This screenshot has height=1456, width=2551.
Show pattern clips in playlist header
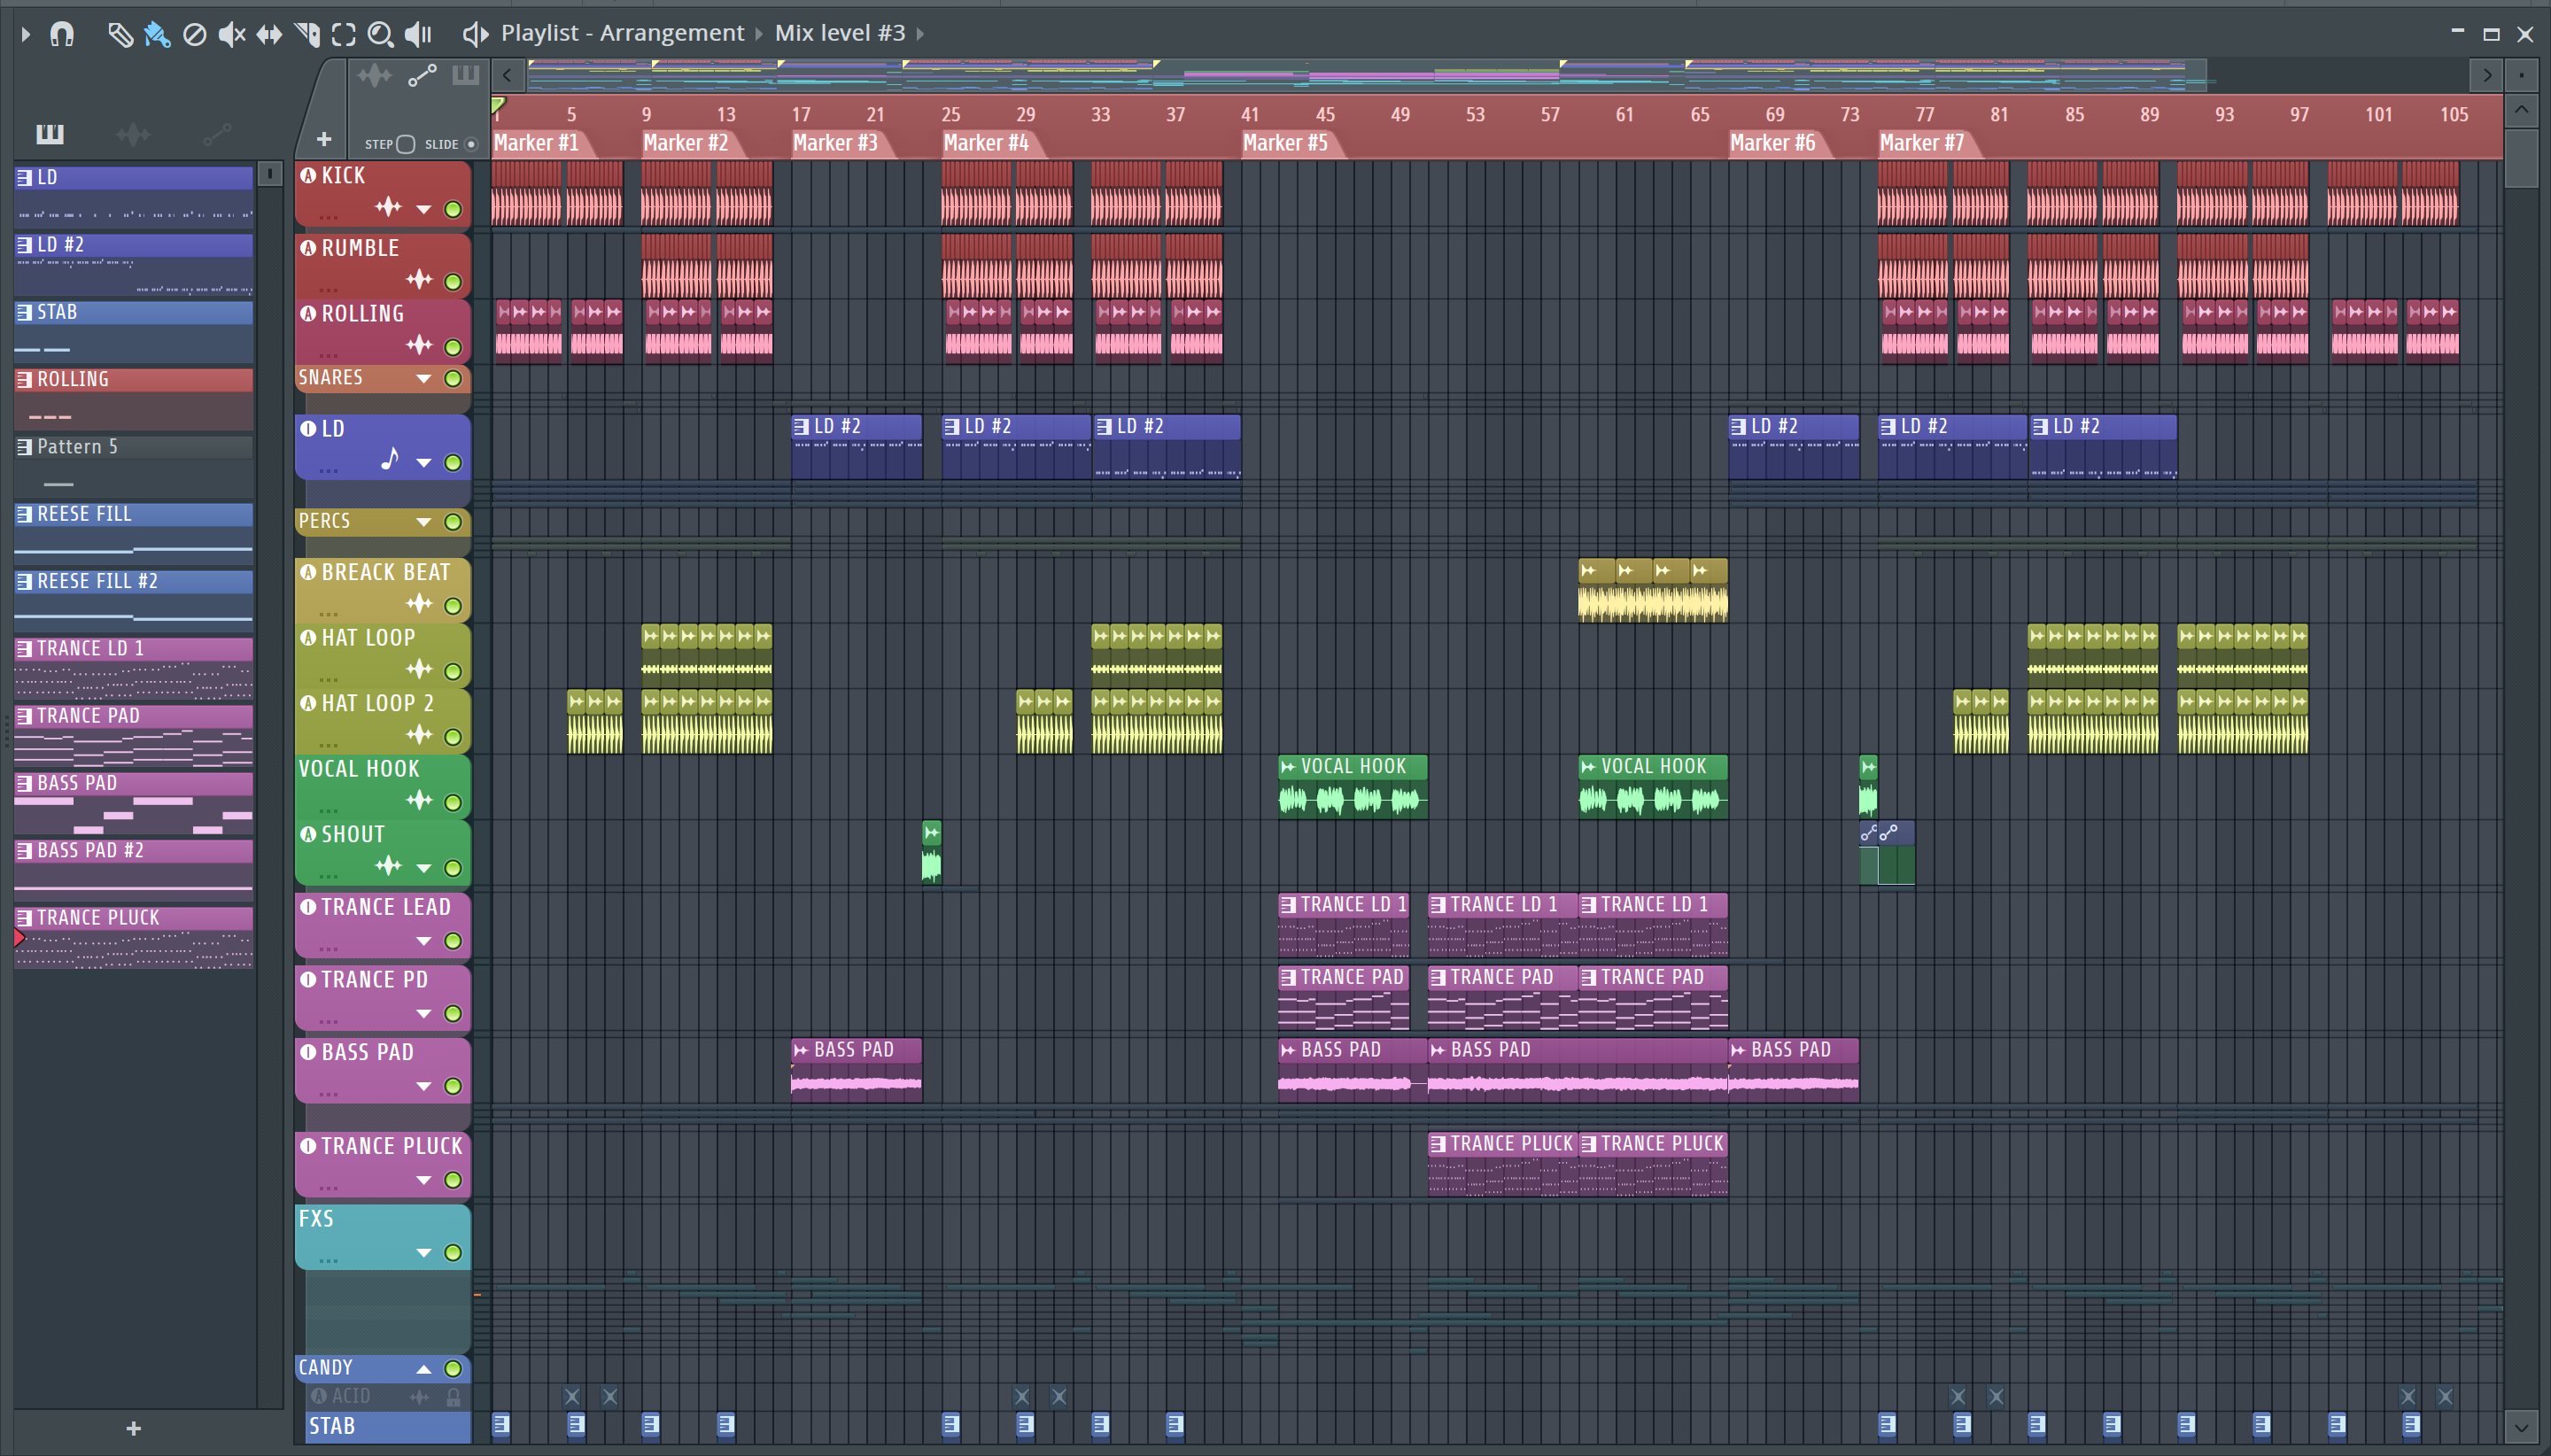(466, 75)
